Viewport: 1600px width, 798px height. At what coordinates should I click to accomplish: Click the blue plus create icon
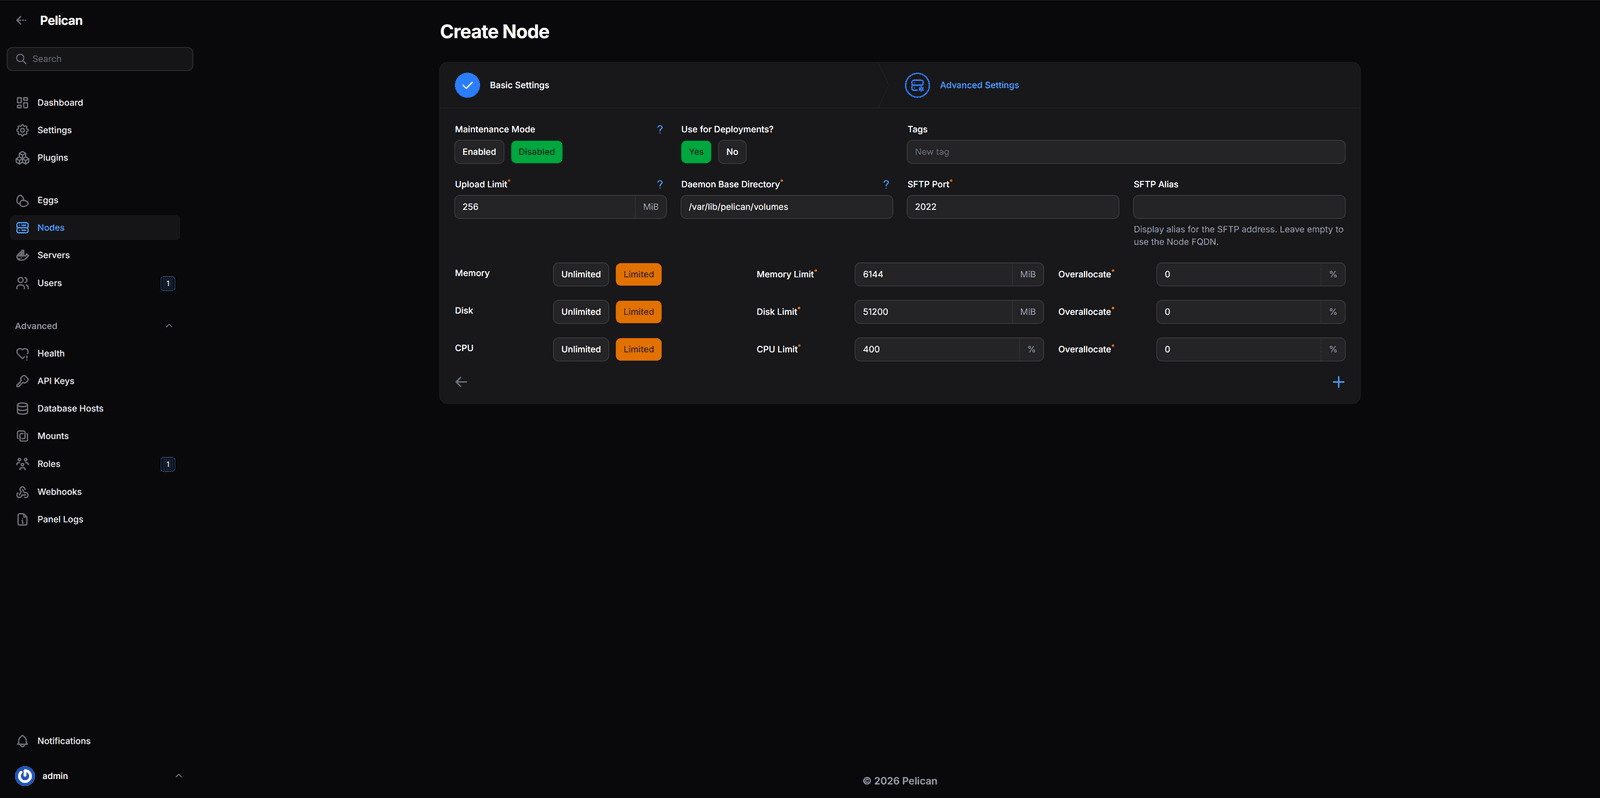(1338, 382)
